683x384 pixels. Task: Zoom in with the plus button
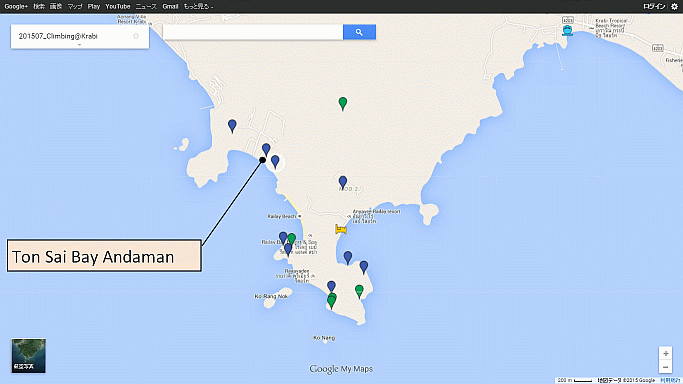[x=666, y=354]
